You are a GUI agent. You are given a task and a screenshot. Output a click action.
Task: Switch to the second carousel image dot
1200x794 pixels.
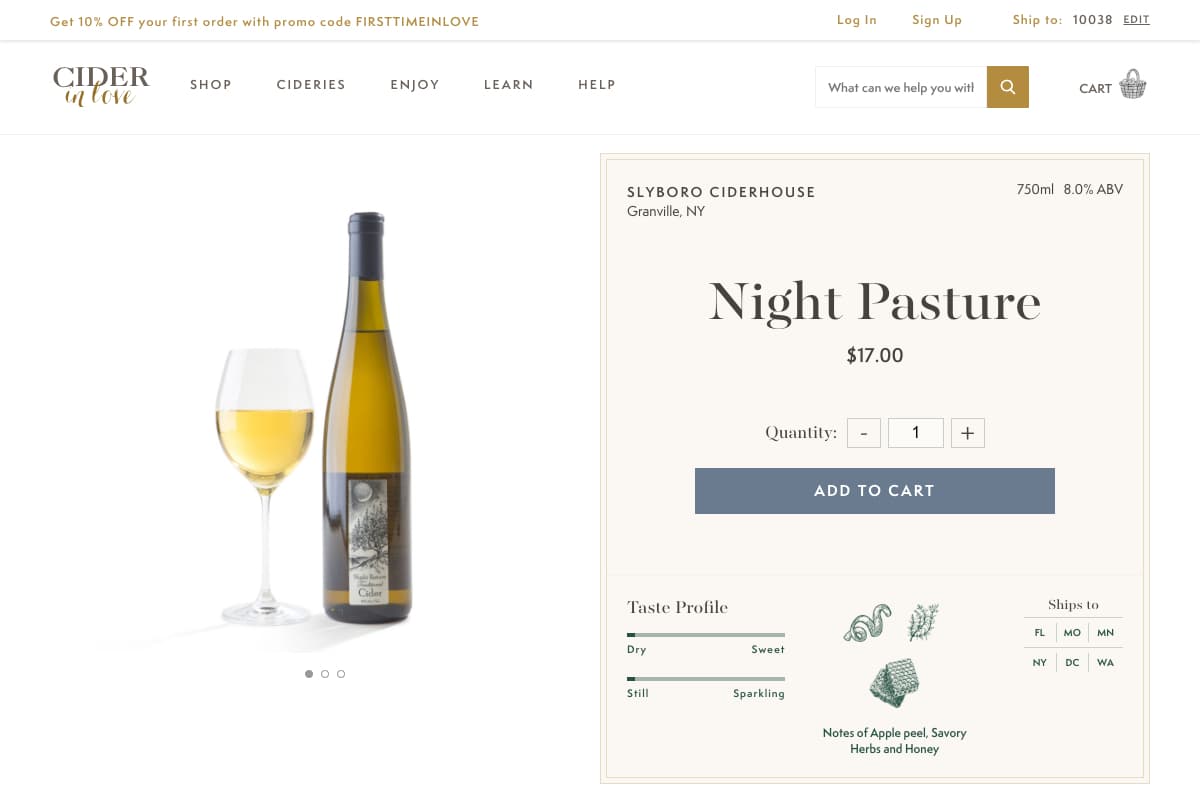point(325,674)
